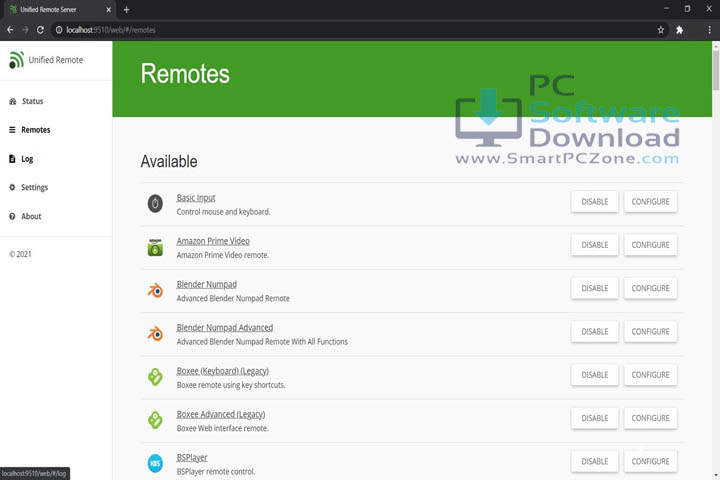Configure the Blender Numpad remote
Image resolution: width=720 pixels, height=480 pixels.
[x=650, y=288]
